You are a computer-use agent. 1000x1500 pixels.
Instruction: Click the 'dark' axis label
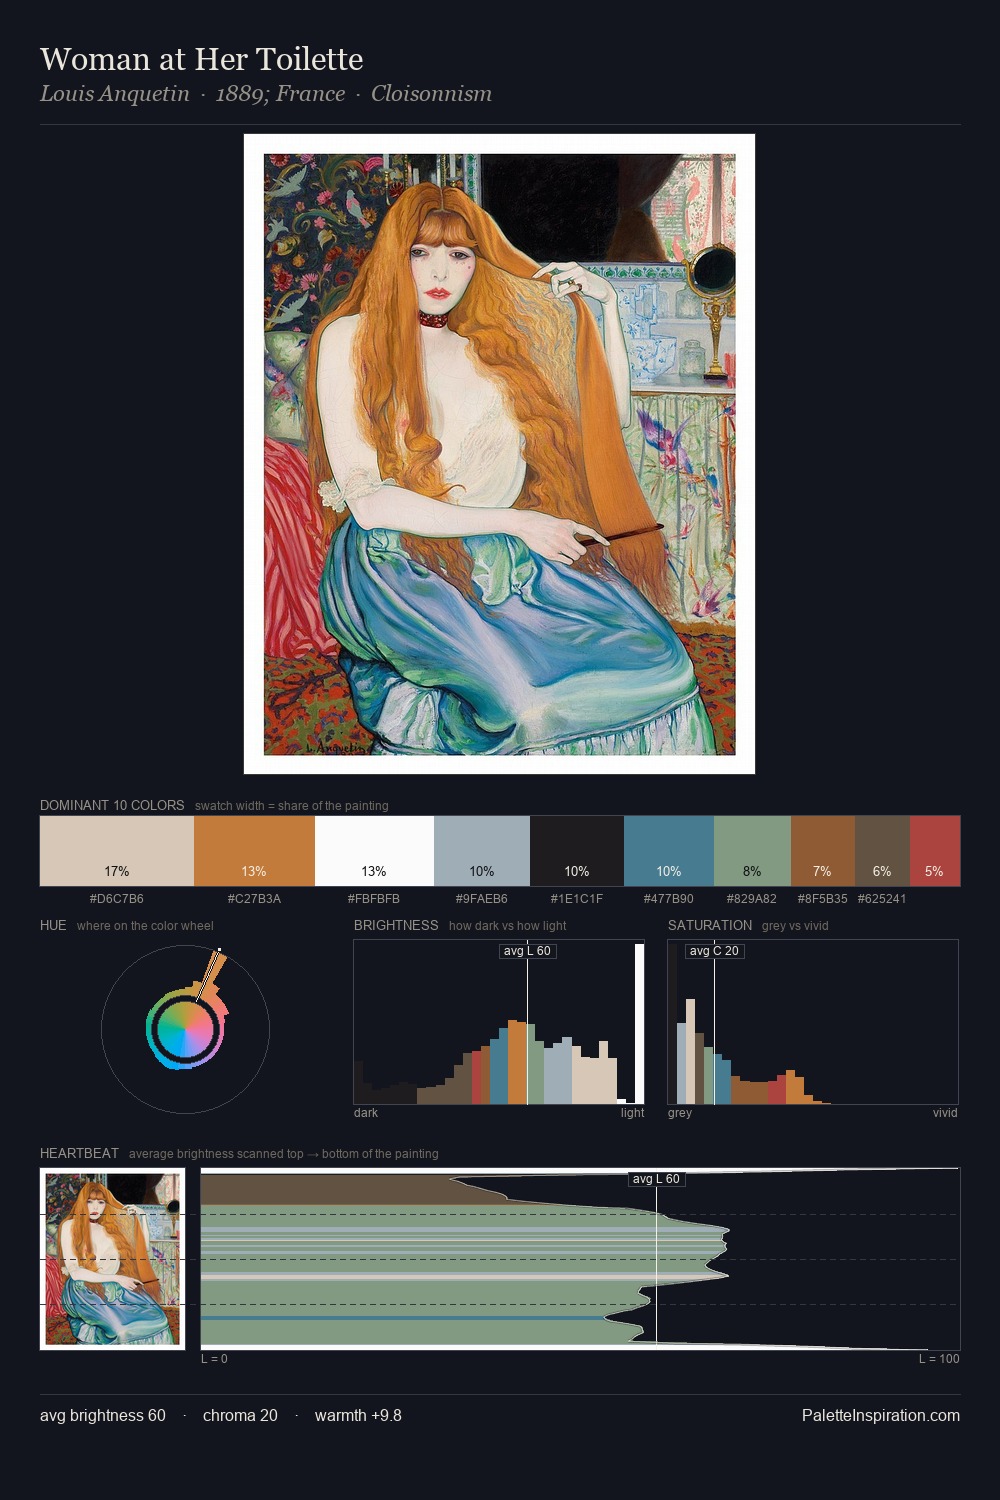pos(366,1112)
